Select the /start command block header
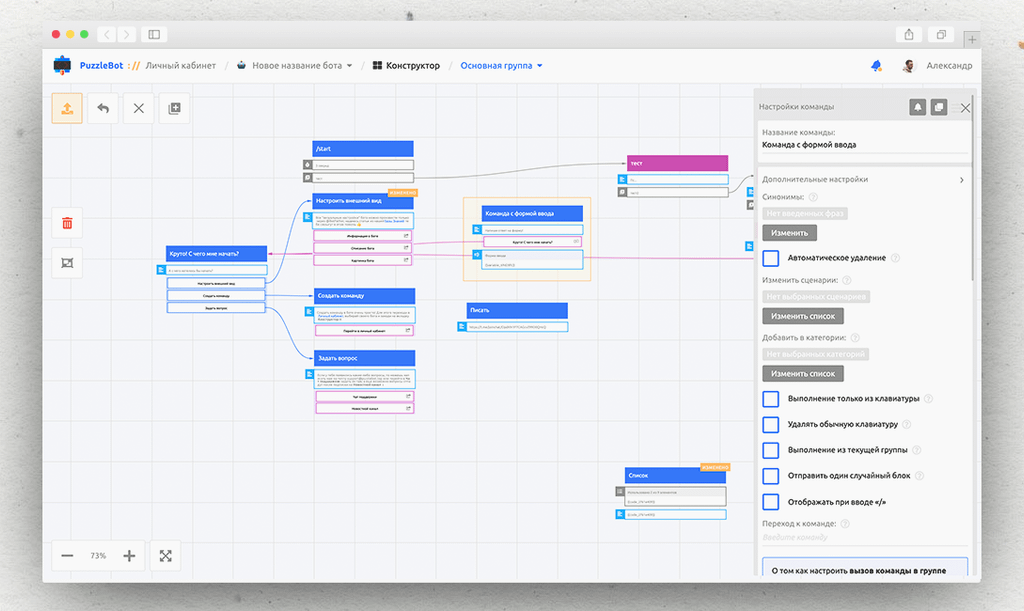This screenshot has width=1024, height=611. (363, 149)
